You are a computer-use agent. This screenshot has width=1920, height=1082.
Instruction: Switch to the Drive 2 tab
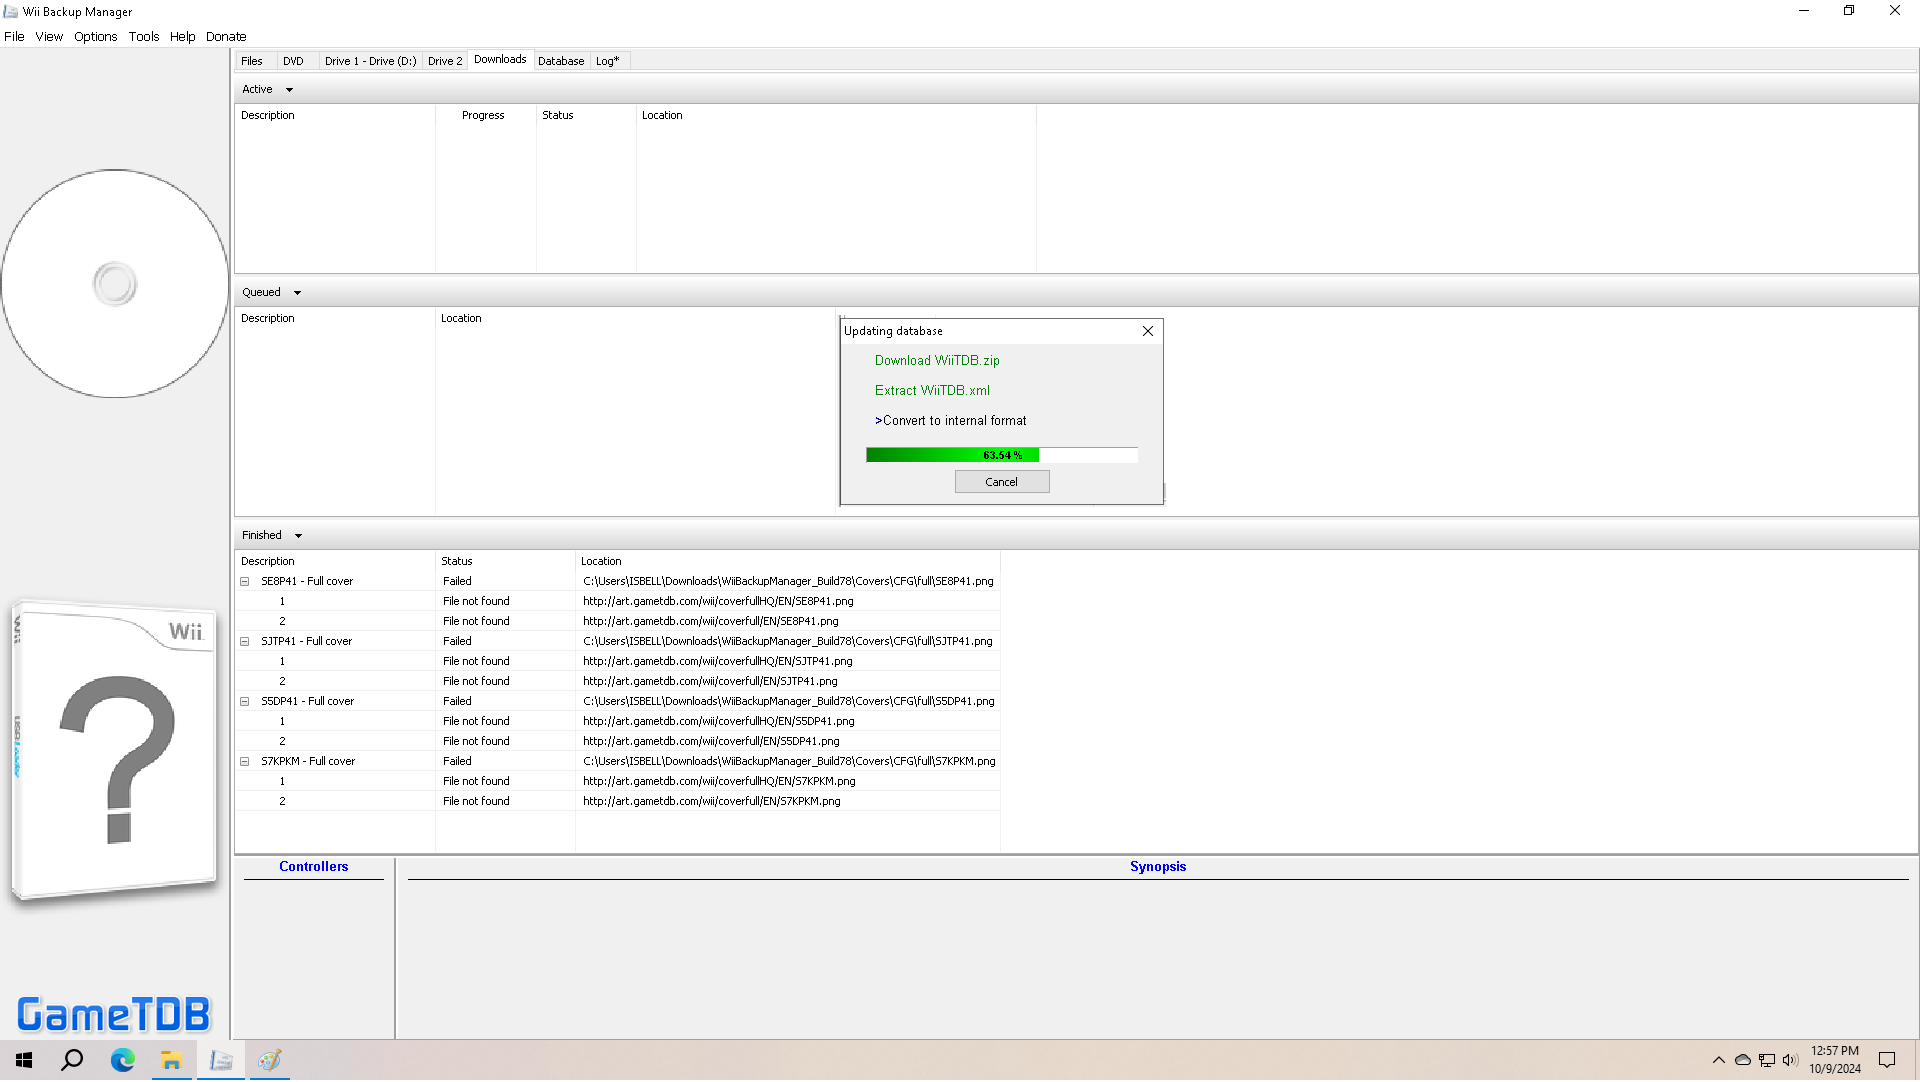(x=445, y=61)
